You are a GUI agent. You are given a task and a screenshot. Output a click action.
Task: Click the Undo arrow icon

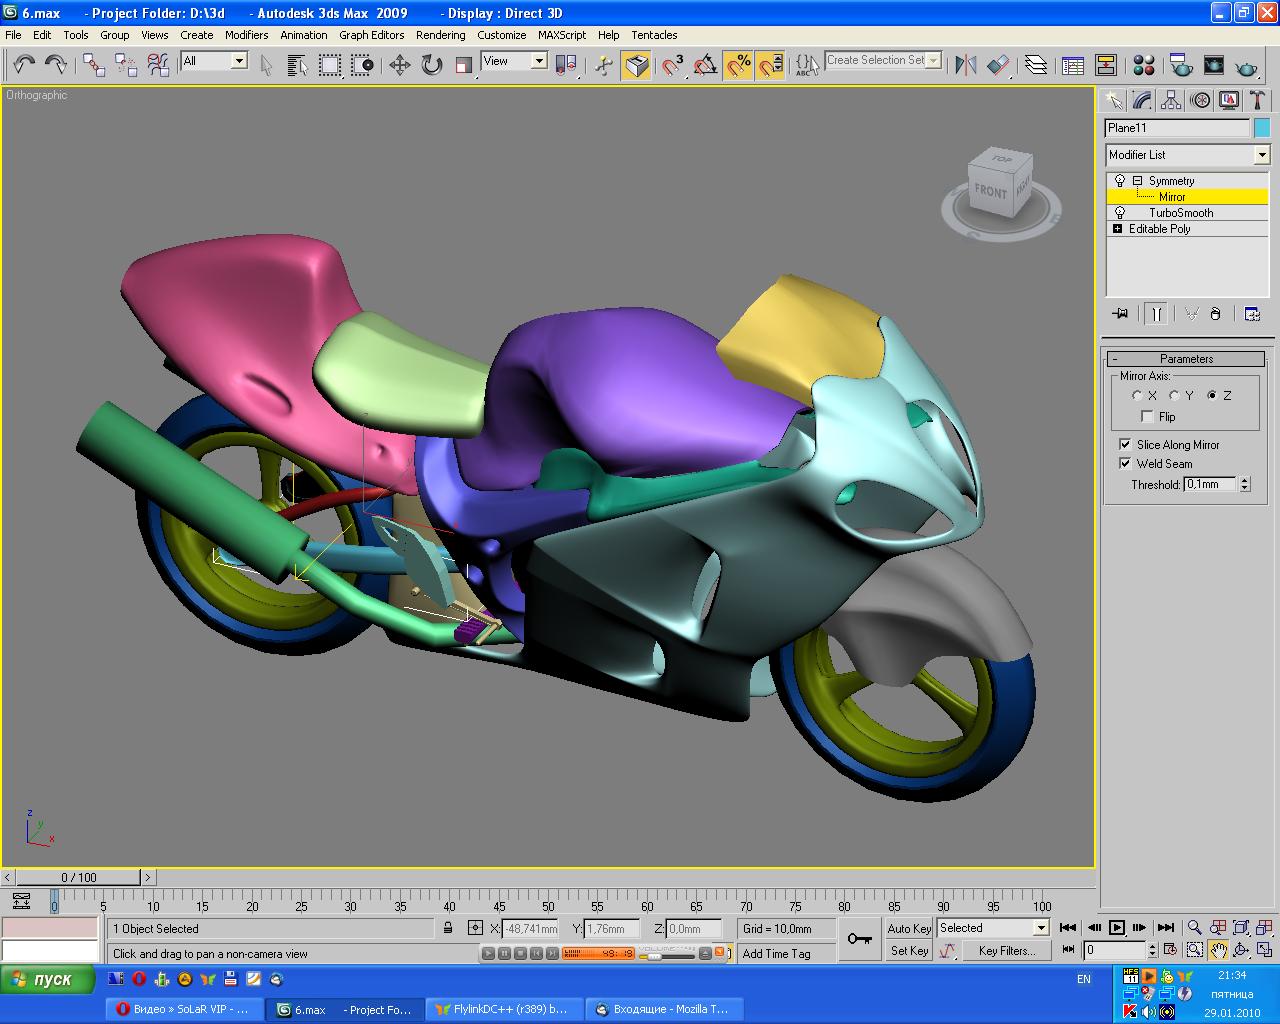[24, 66]
